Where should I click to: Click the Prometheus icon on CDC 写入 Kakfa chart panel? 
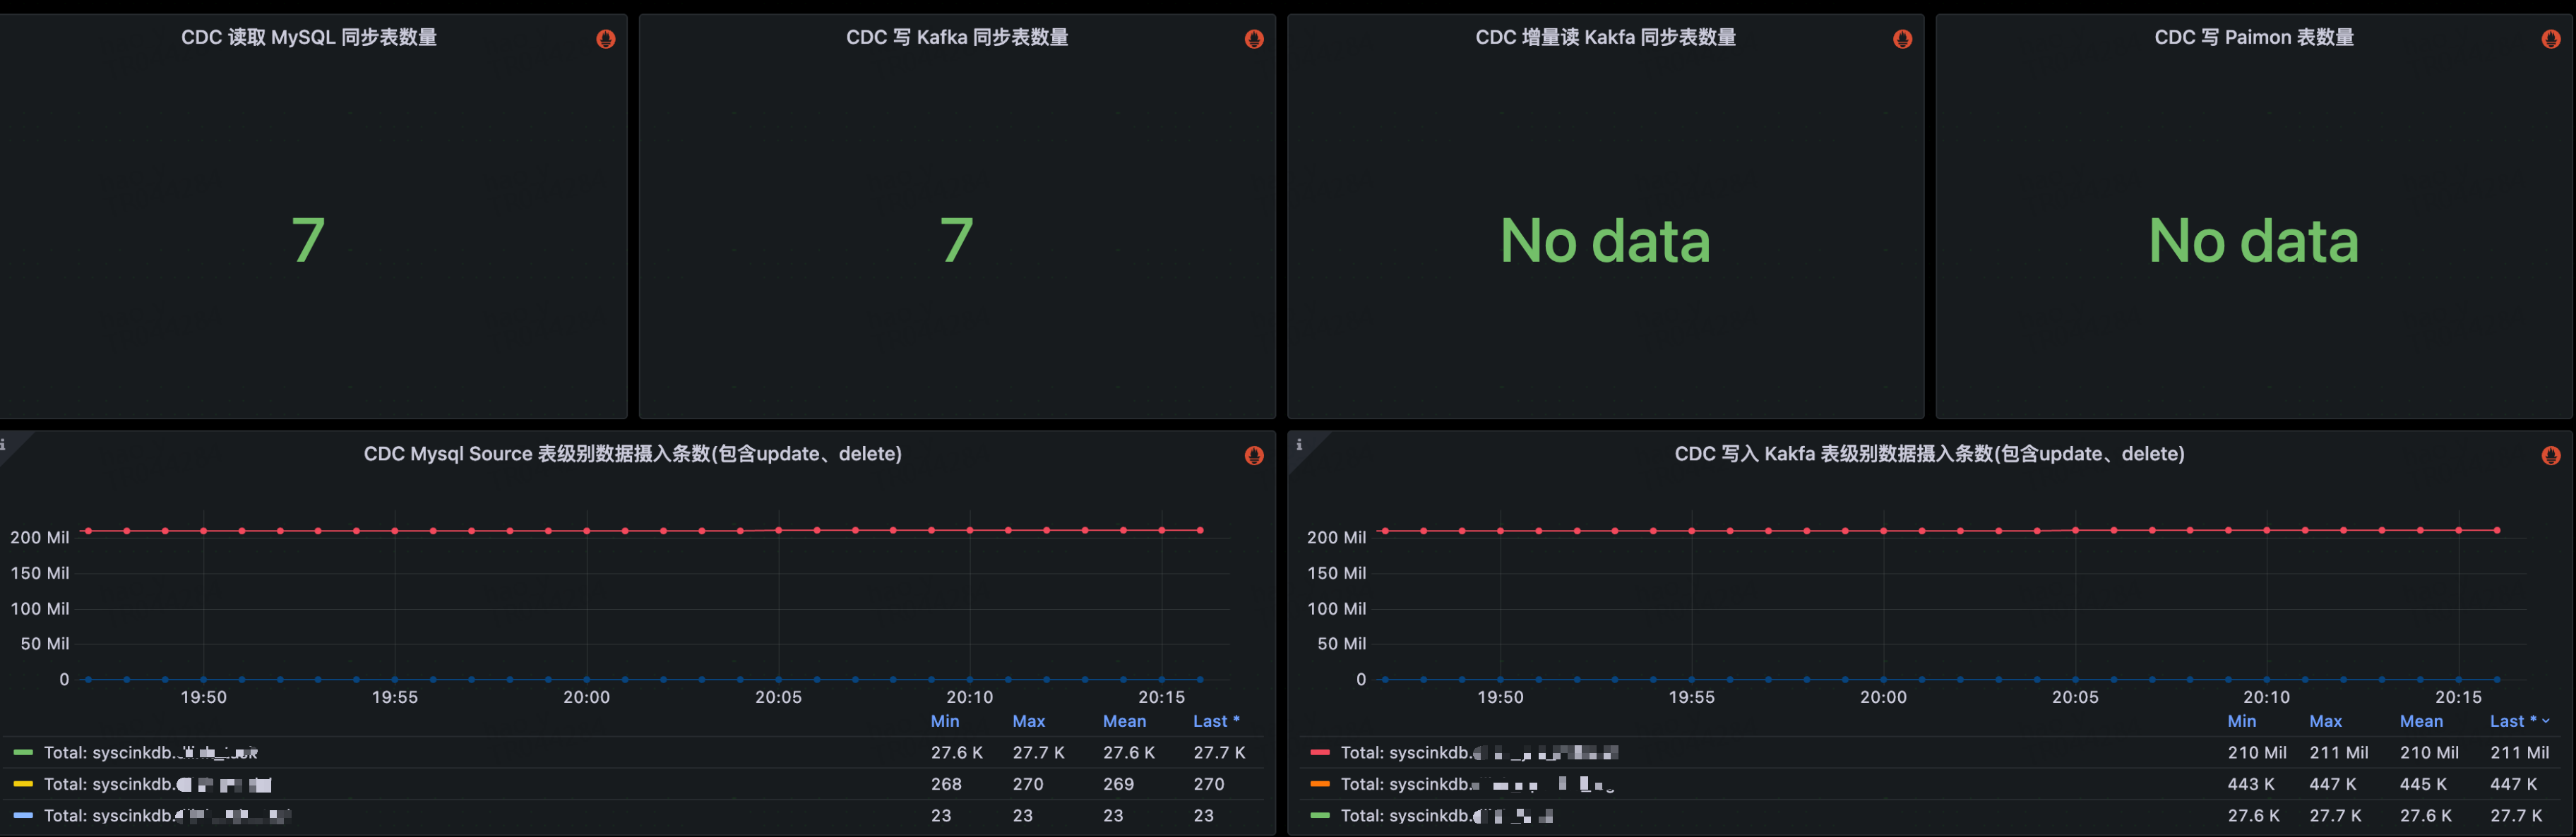pyautogui.click(x=2550, y=456)
